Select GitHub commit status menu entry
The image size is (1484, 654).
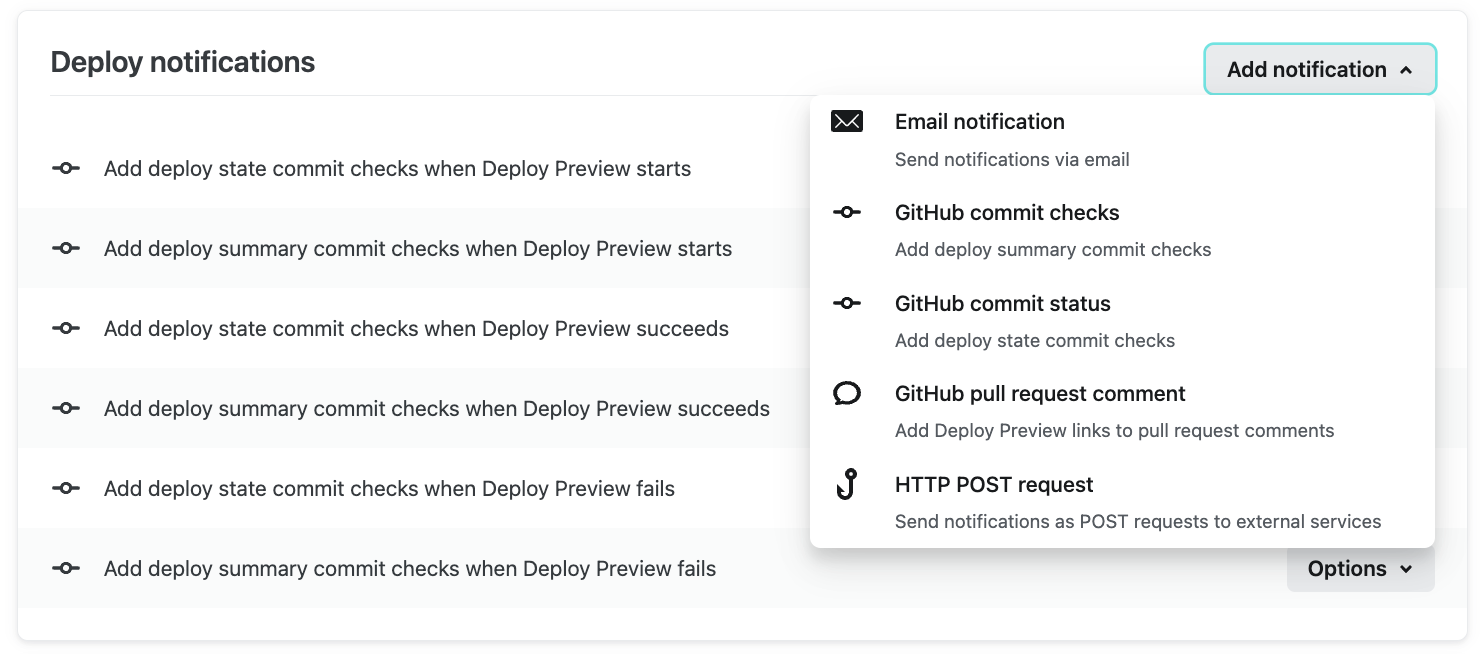(1003, 304)
